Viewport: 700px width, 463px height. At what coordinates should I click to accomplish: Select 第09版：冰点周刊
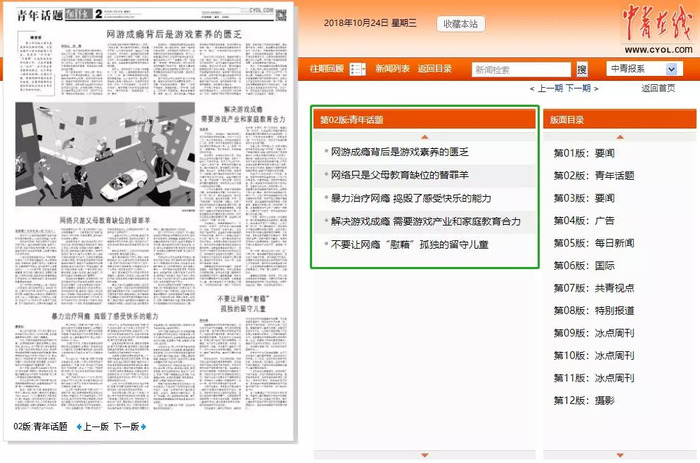(x=594, y=333)
